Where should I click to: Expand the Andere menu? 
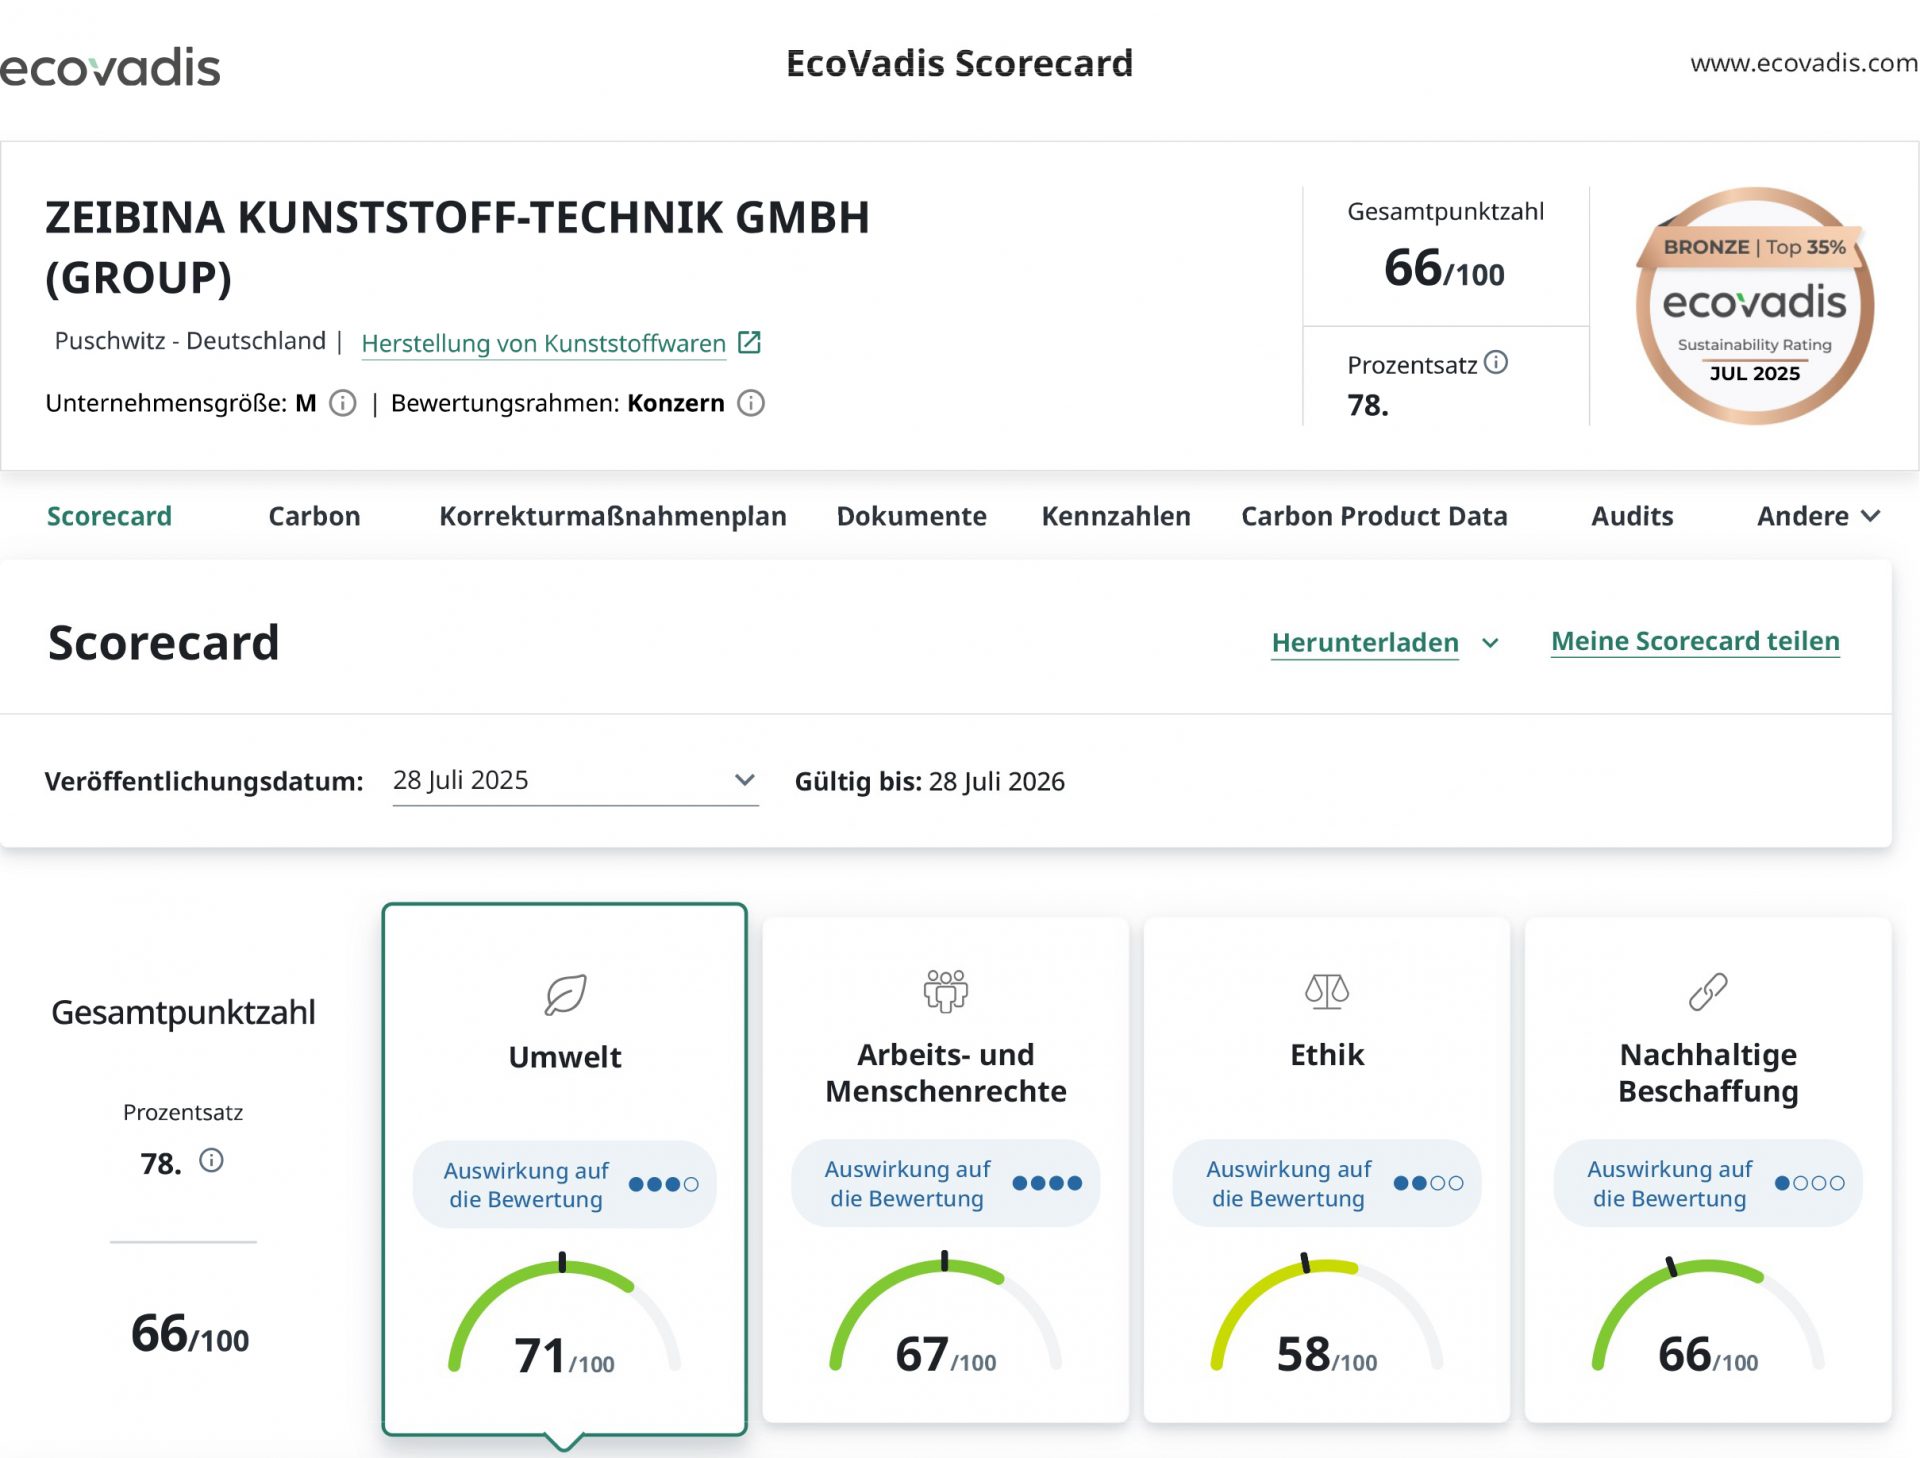click(1818, 516)
